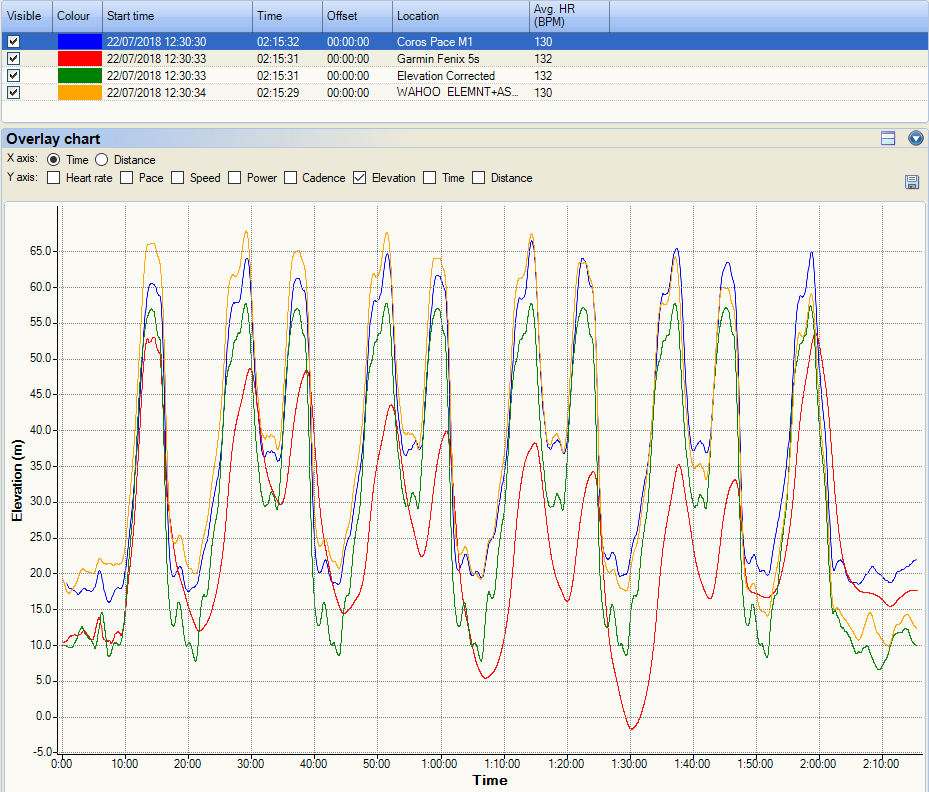Click the Avg. HR (BPM) column header
The image size is (929, 792).
tap(567, 16)
